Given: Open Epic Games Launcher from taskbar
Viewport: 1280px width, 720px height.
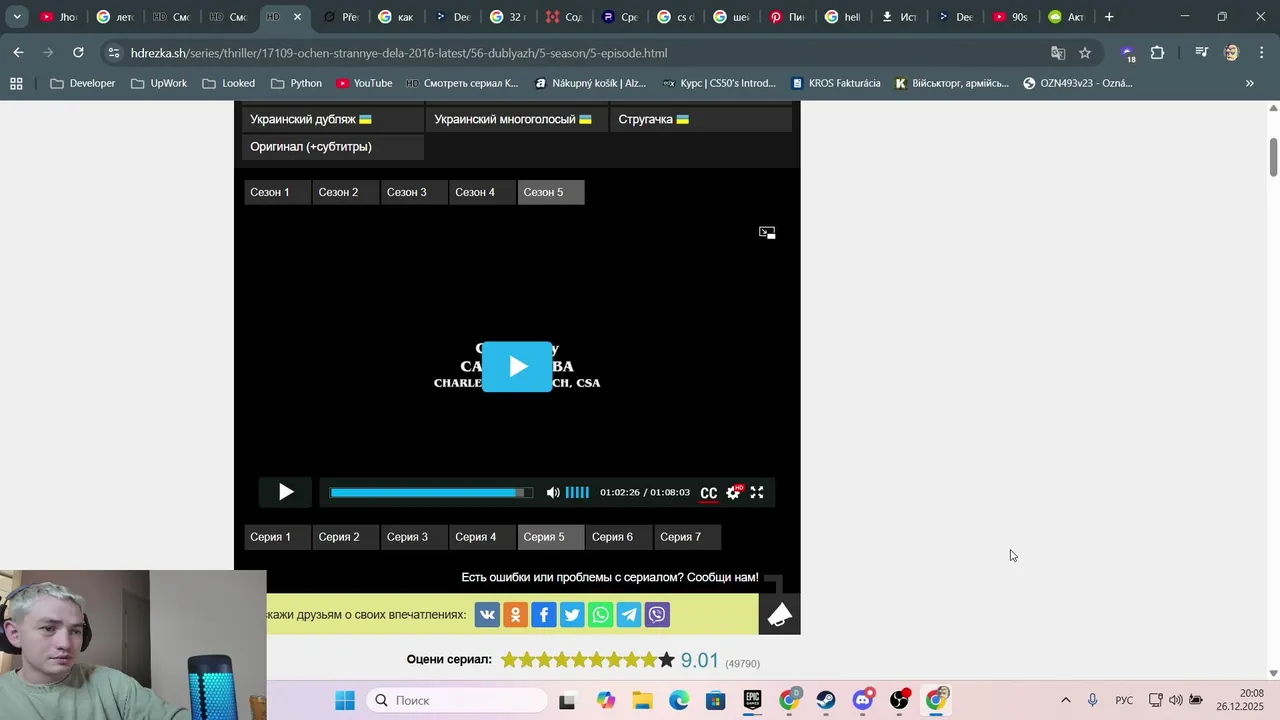Looking at the screenshot, I should tap(752, 700).
